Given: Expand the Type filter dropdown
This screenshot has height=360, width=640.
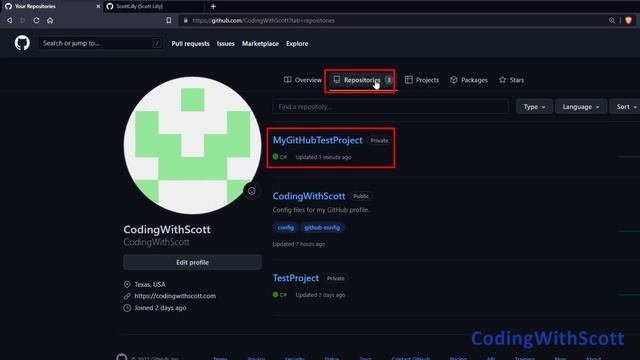Looking at the screenshot, I should [534, 107].
